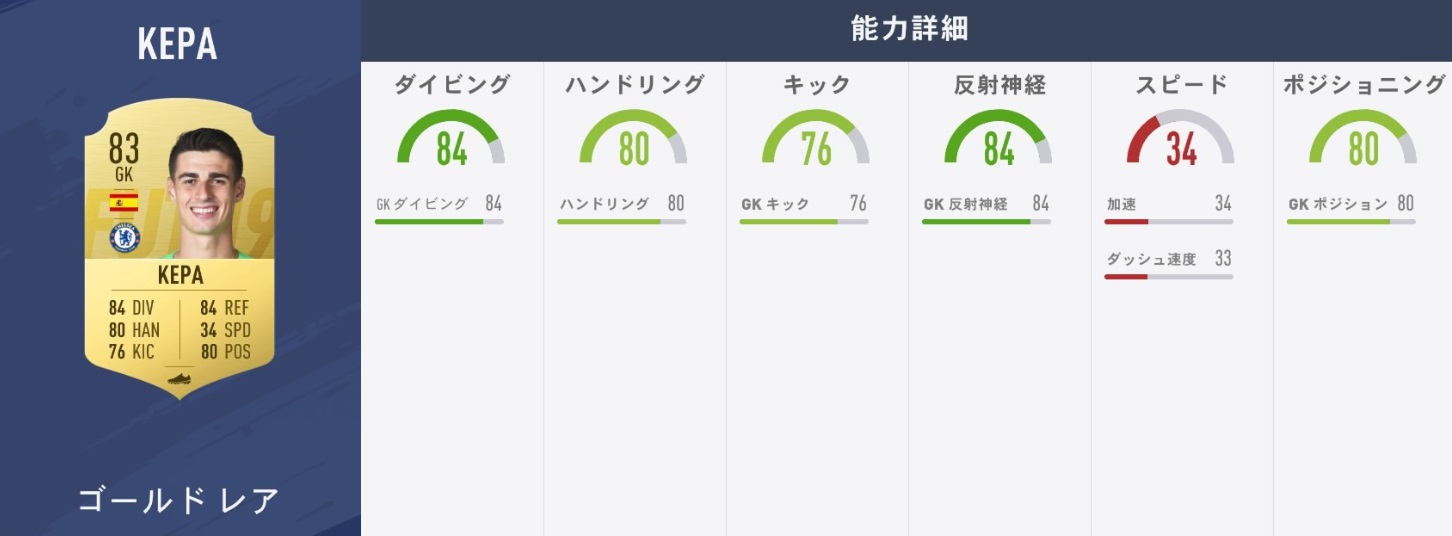The height and width of the screenshot is (536, 1452).
Task: Click the GK ダイビング stat bar
Action: tap(439, 221)
